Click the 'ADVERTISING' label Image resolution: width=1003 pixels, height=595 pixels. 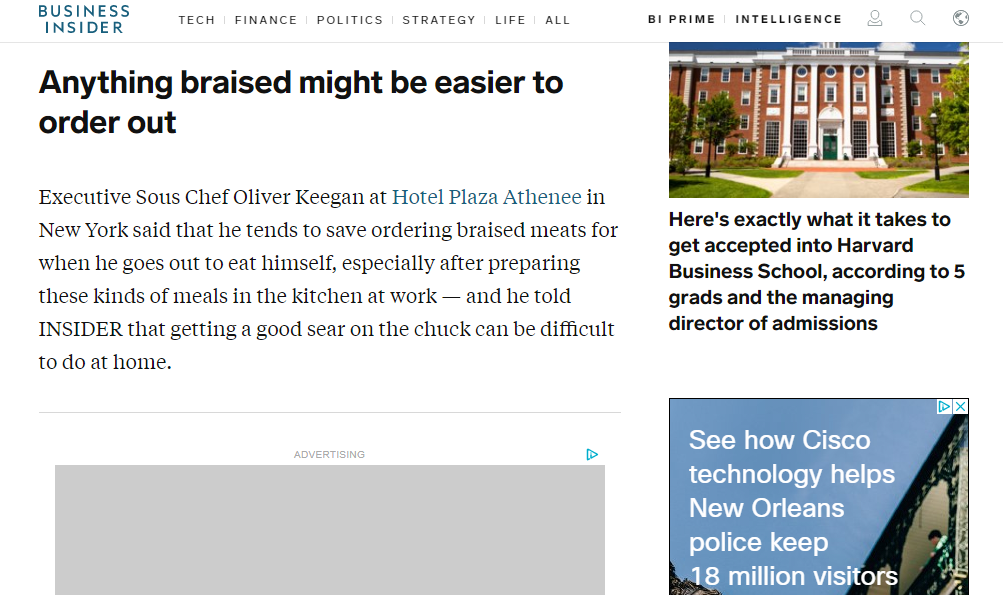(x=329, y=454)
